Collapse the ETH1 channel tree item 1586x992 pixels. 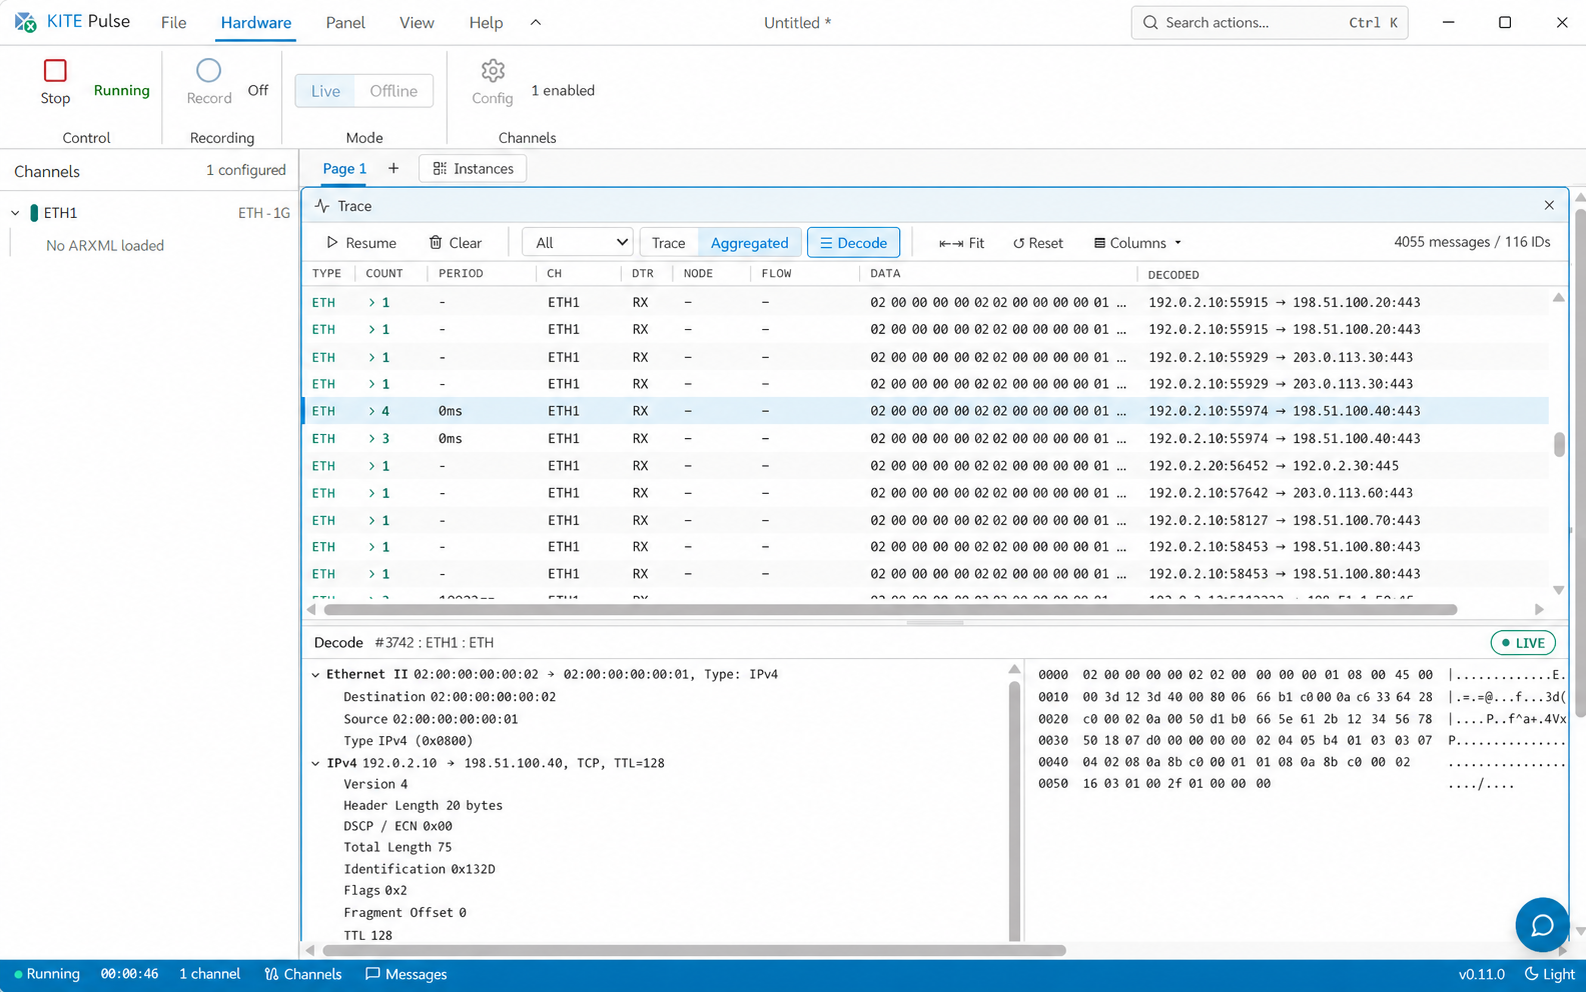(x=15, y=212)
